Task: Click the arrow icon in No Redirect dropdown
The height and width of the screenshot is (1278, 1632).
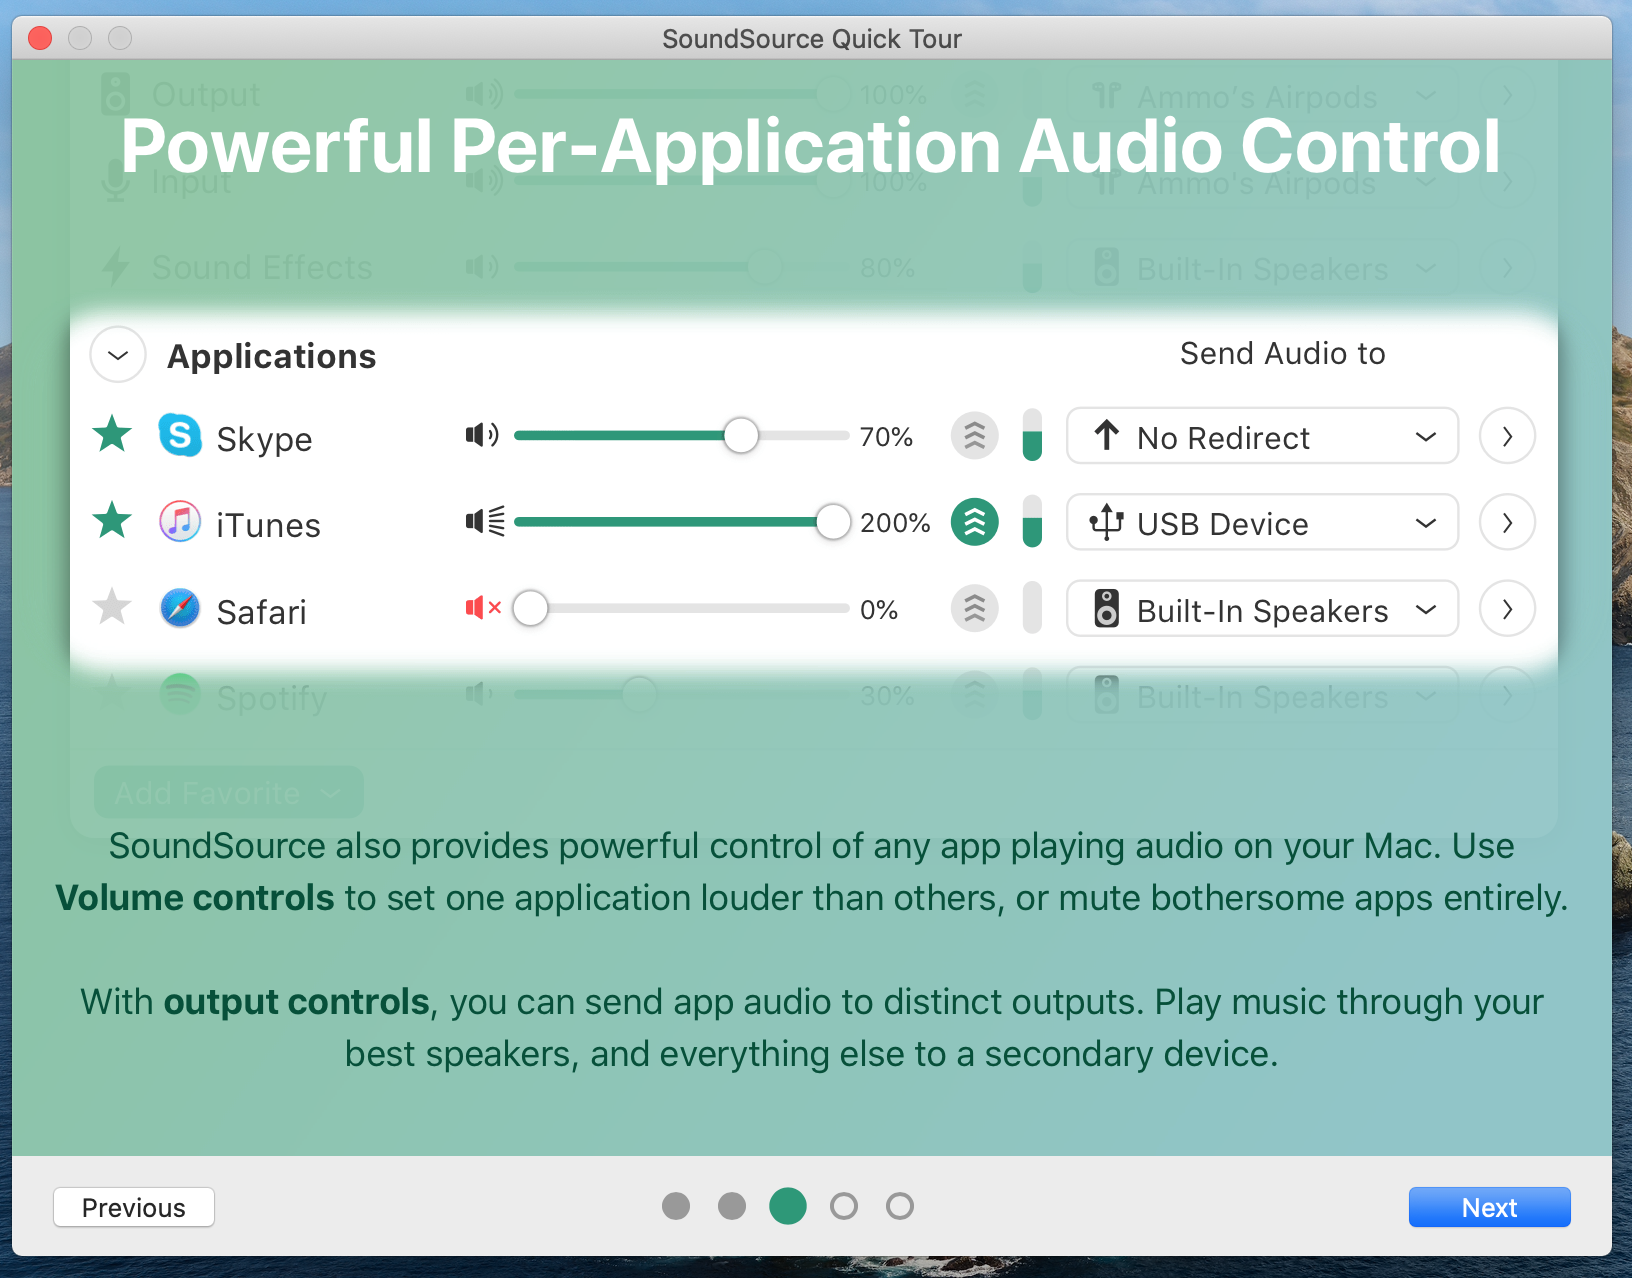Action: click(x=1106, y=435)
